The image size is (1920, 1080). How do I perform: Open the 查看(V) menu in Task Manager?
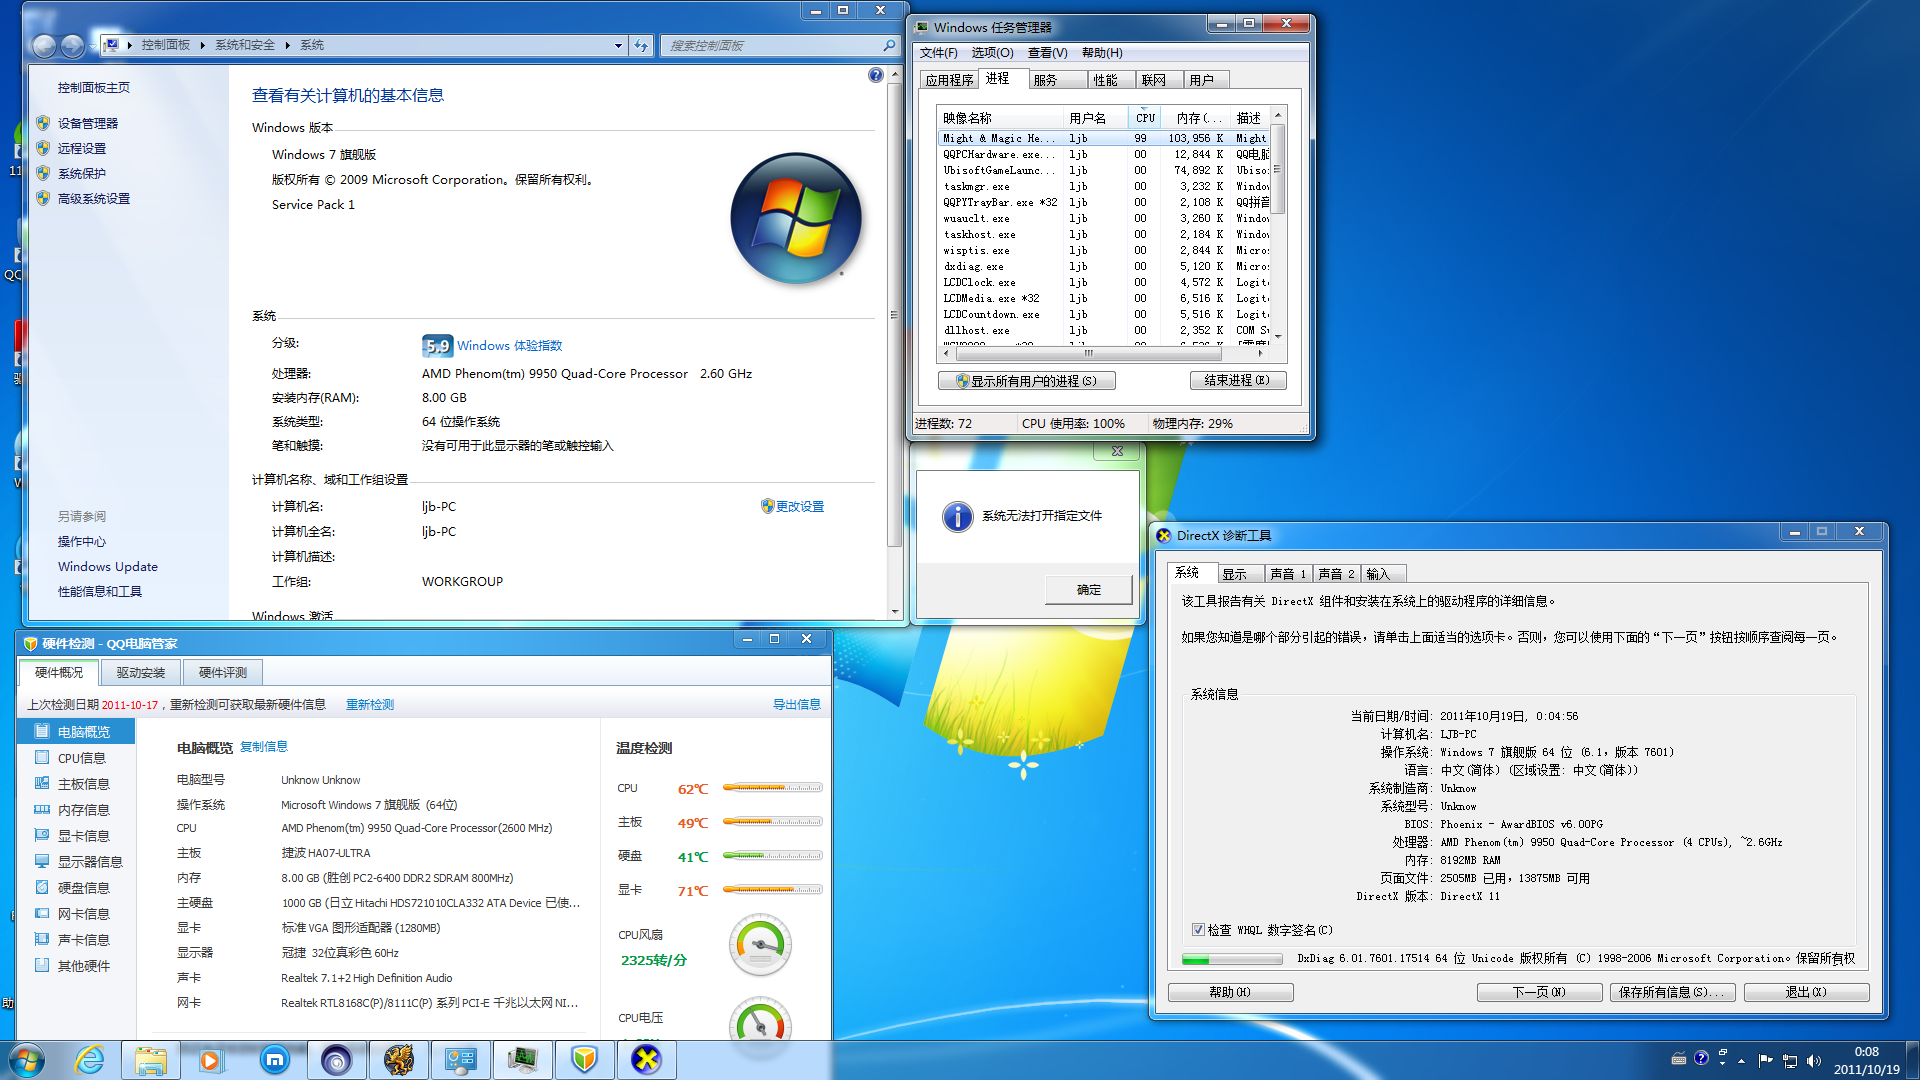pos(1046,53)
